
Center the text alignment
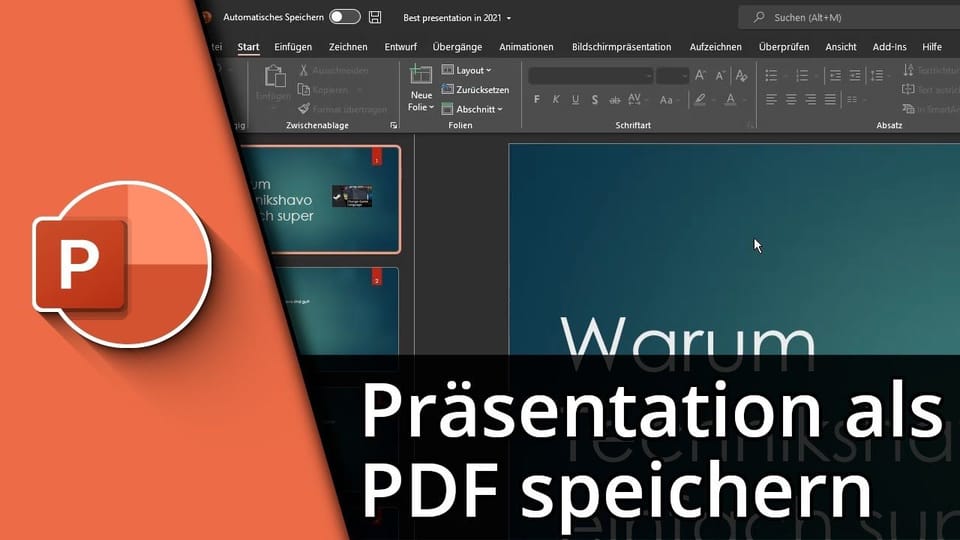pos(791,99)
